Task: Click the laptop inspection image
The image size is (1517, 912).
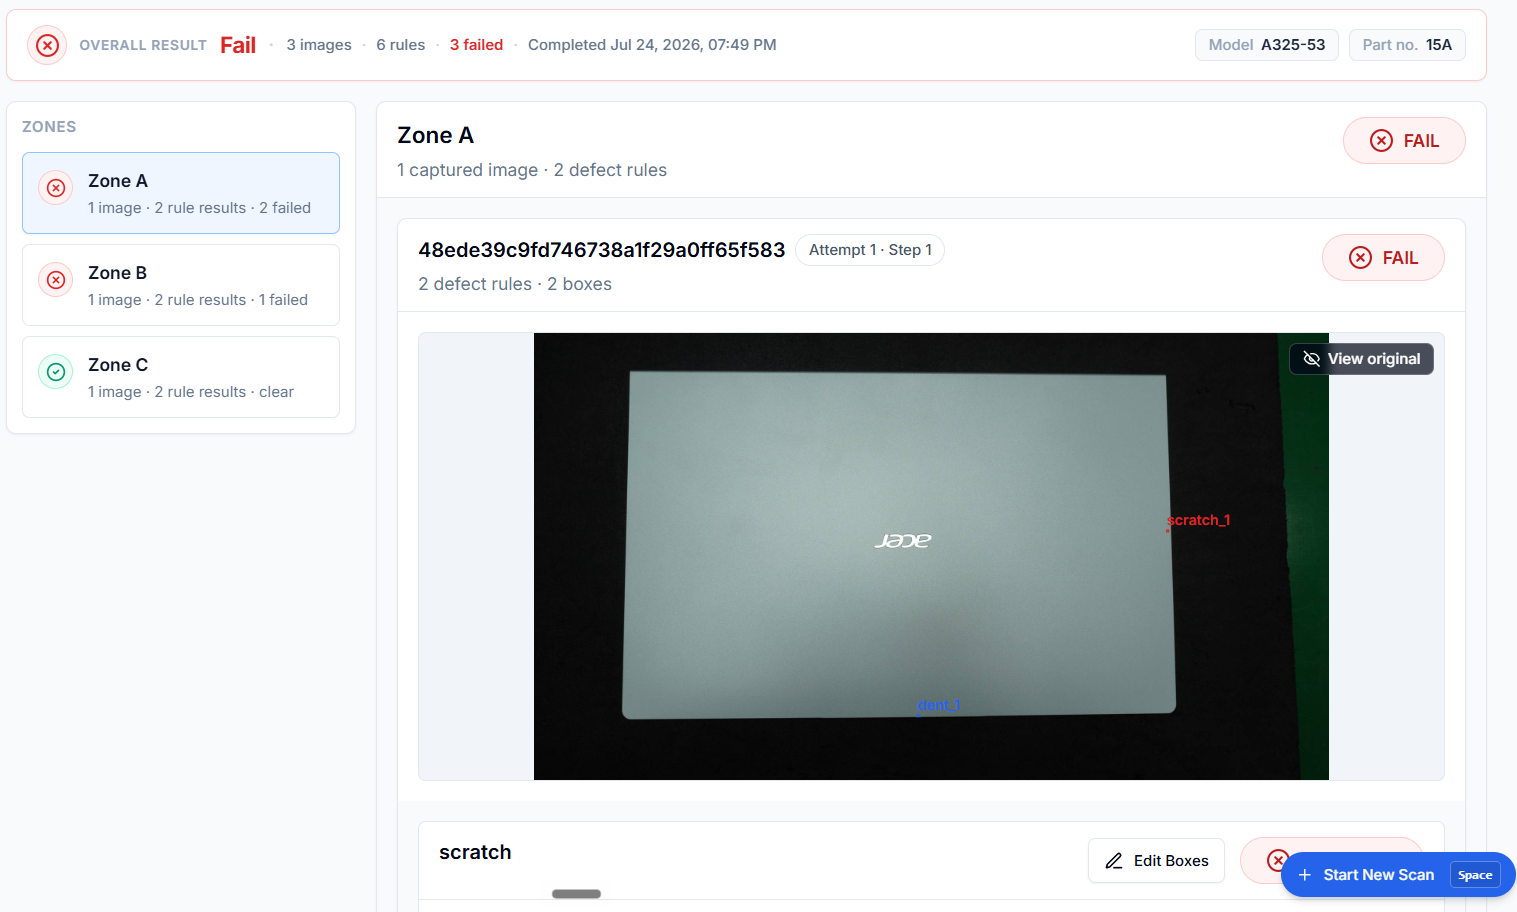Action: [931, 556]
